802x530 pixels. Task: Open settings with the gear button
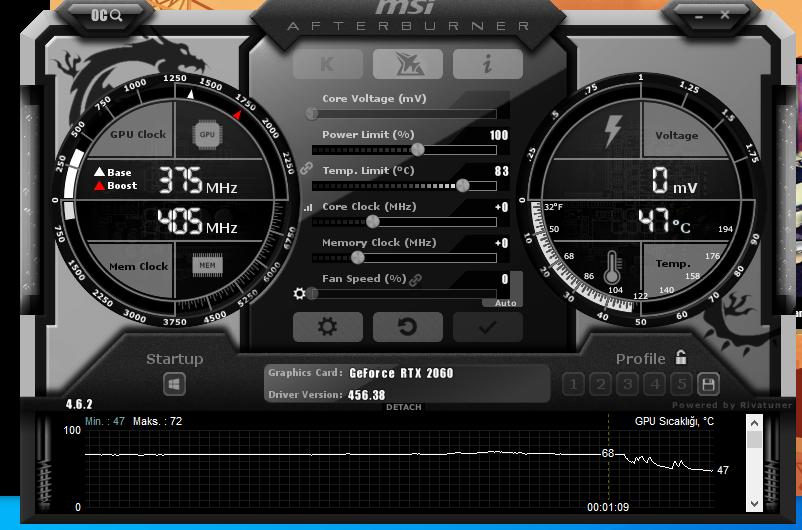[x=328, y=327]
